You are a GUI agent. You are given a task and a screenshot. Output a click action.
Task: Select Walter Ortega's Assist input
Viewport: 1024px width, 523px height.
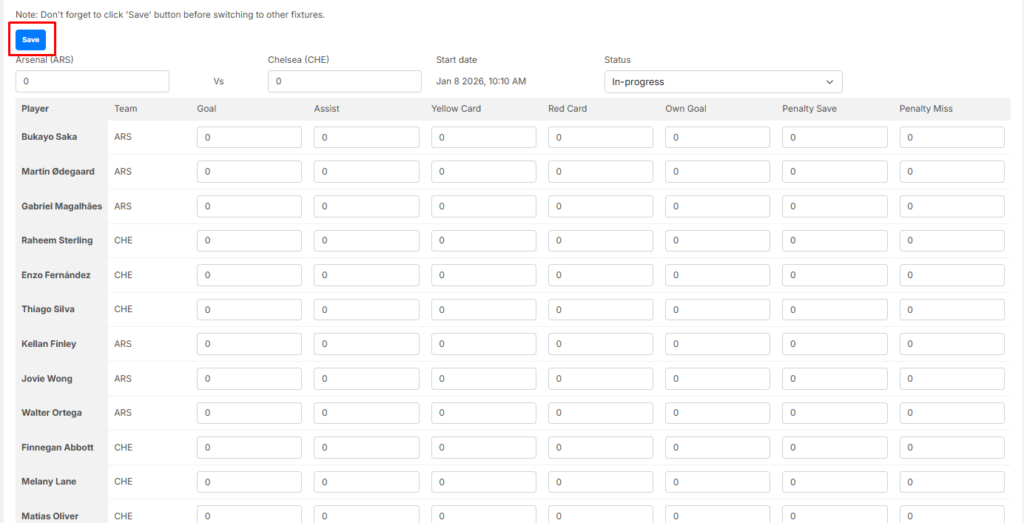366,413
